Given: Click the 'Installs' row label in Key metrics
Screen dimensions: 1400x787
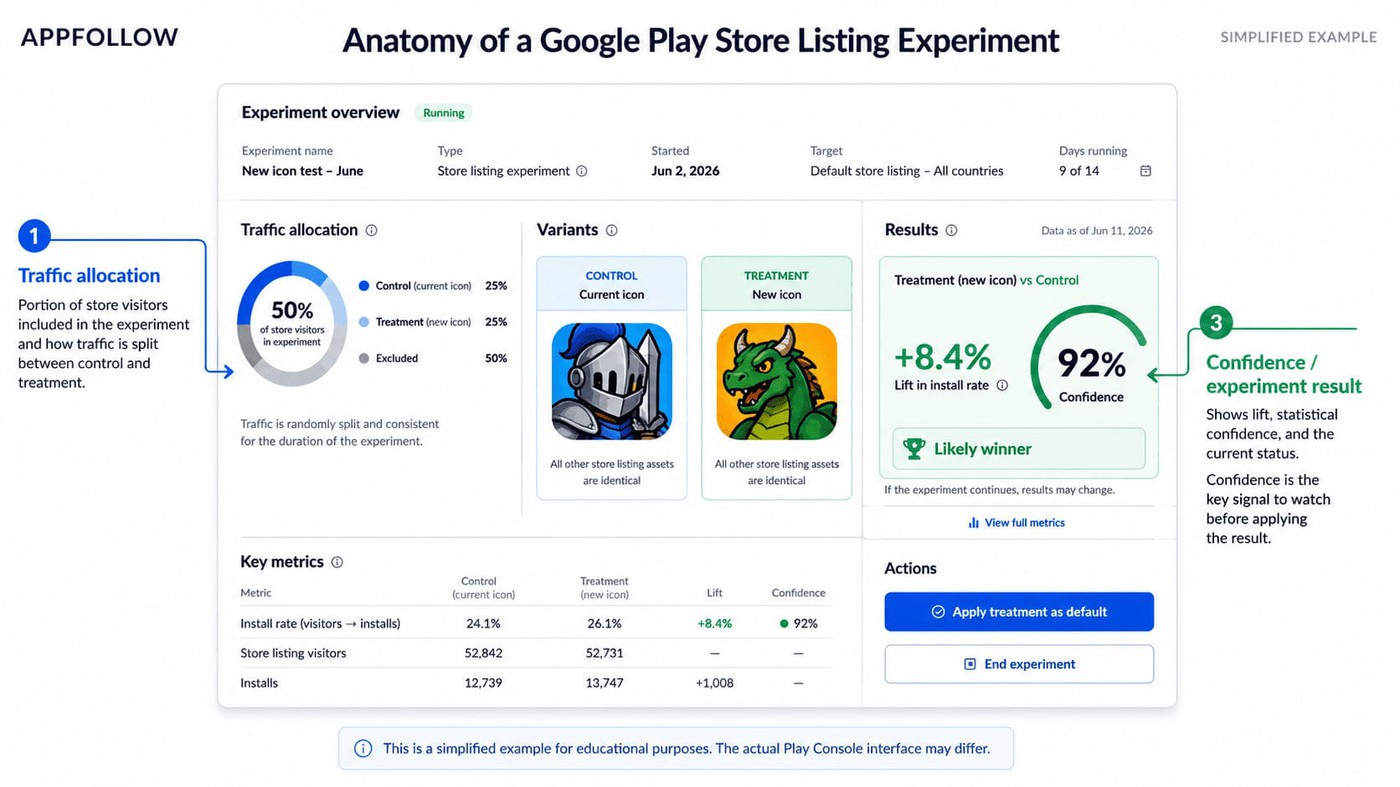Looking at the screenshot, I should click(x=259, y=684).
